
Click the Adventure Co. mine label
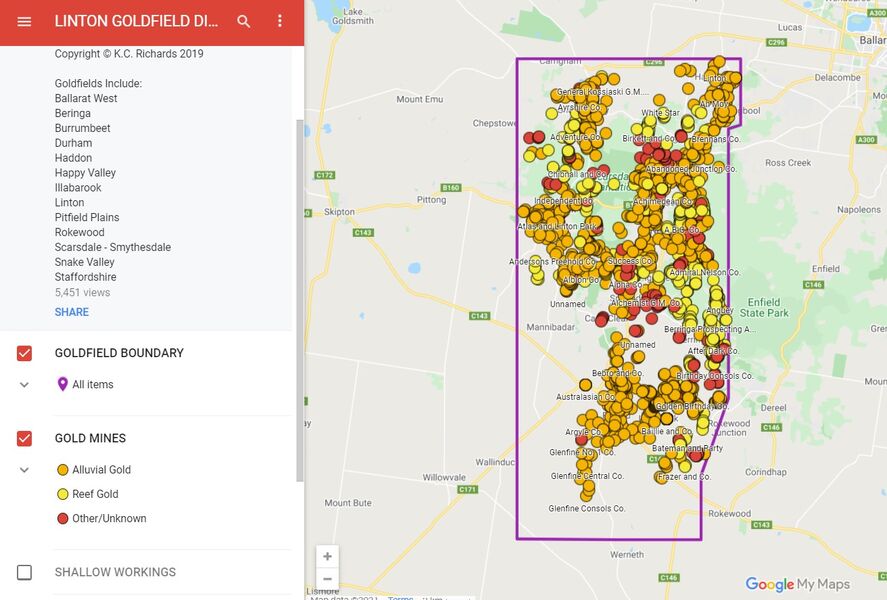(x=576, y=137)
